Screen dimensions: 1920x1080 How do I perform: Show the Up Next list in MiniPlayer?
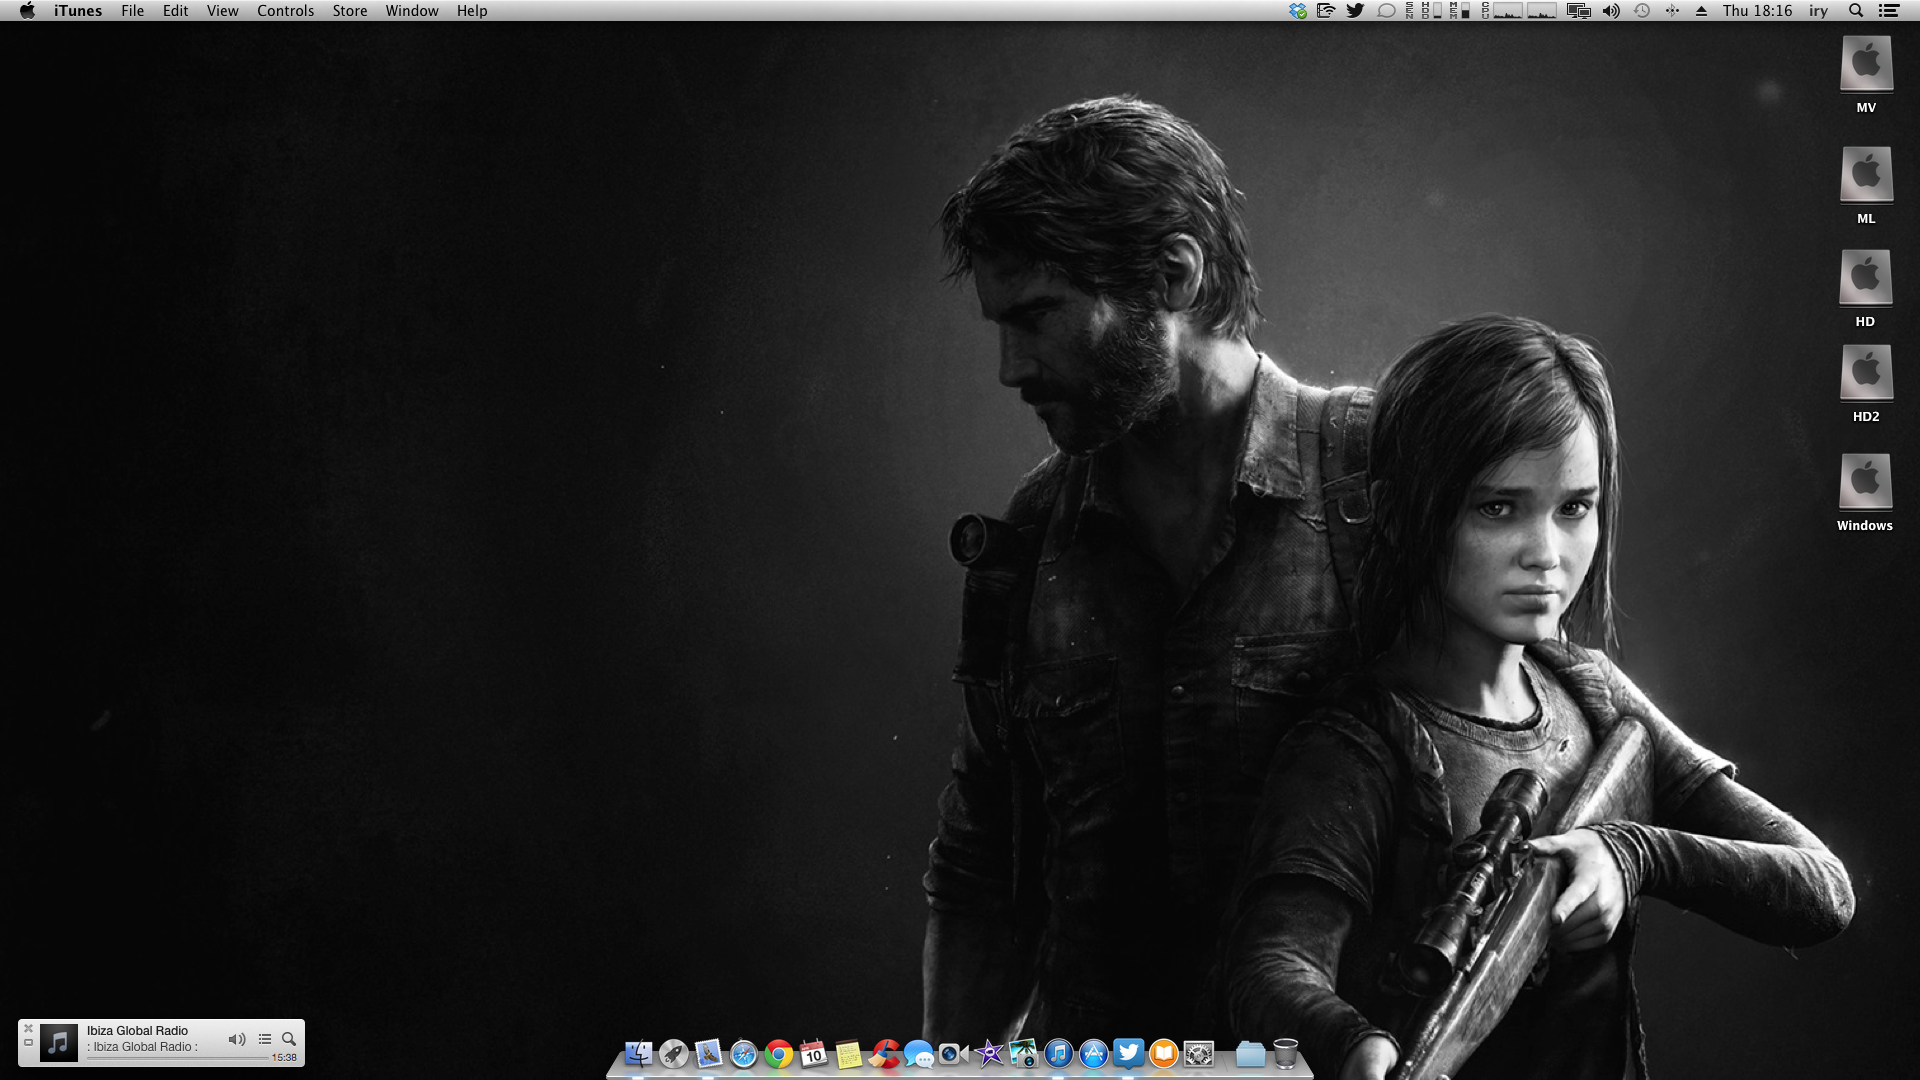coord(265,1039)
